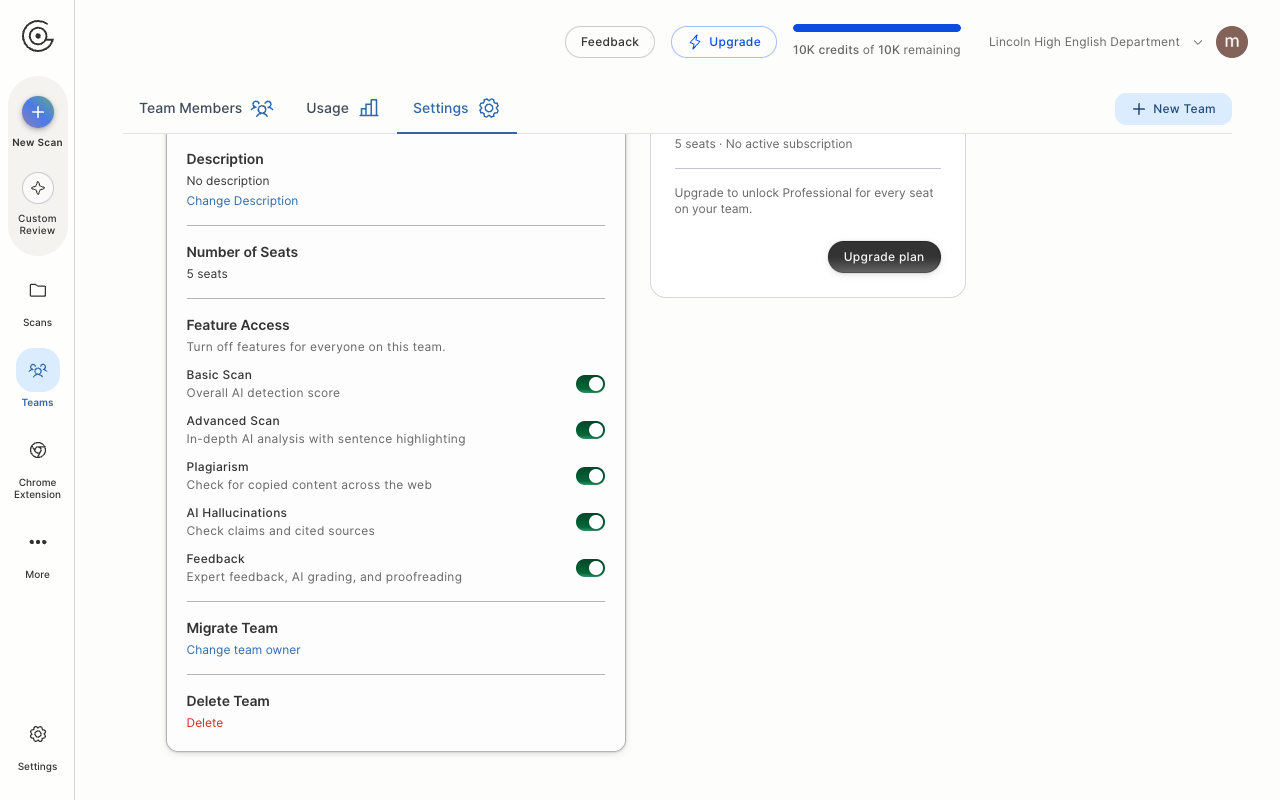The width and height of the screenshot is (1280, 800).
Task: Click the '10K credits of 10K remaining' text
Action: coord(877,50)
